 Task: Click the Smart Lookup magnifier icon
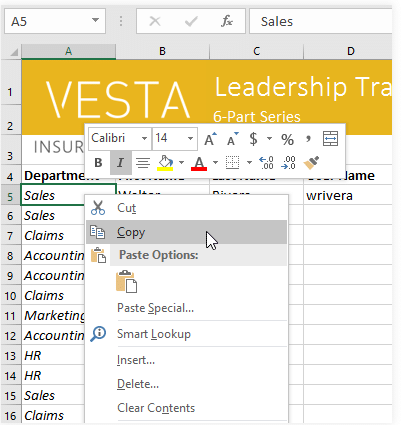click(98, 334)
